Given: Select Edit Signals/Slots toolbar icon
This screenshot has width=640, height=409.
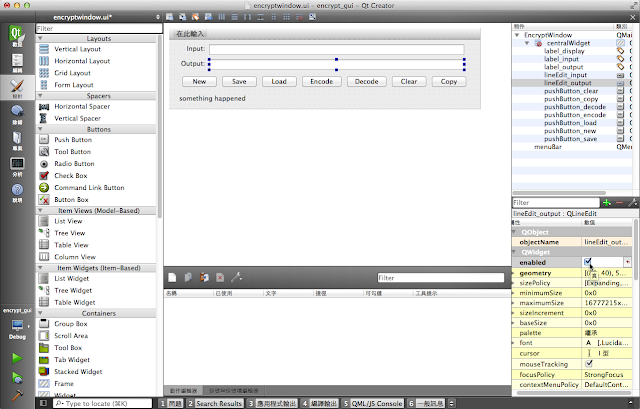Looking at the screenshot, I should pyautogui.click(x=182, y=17).
